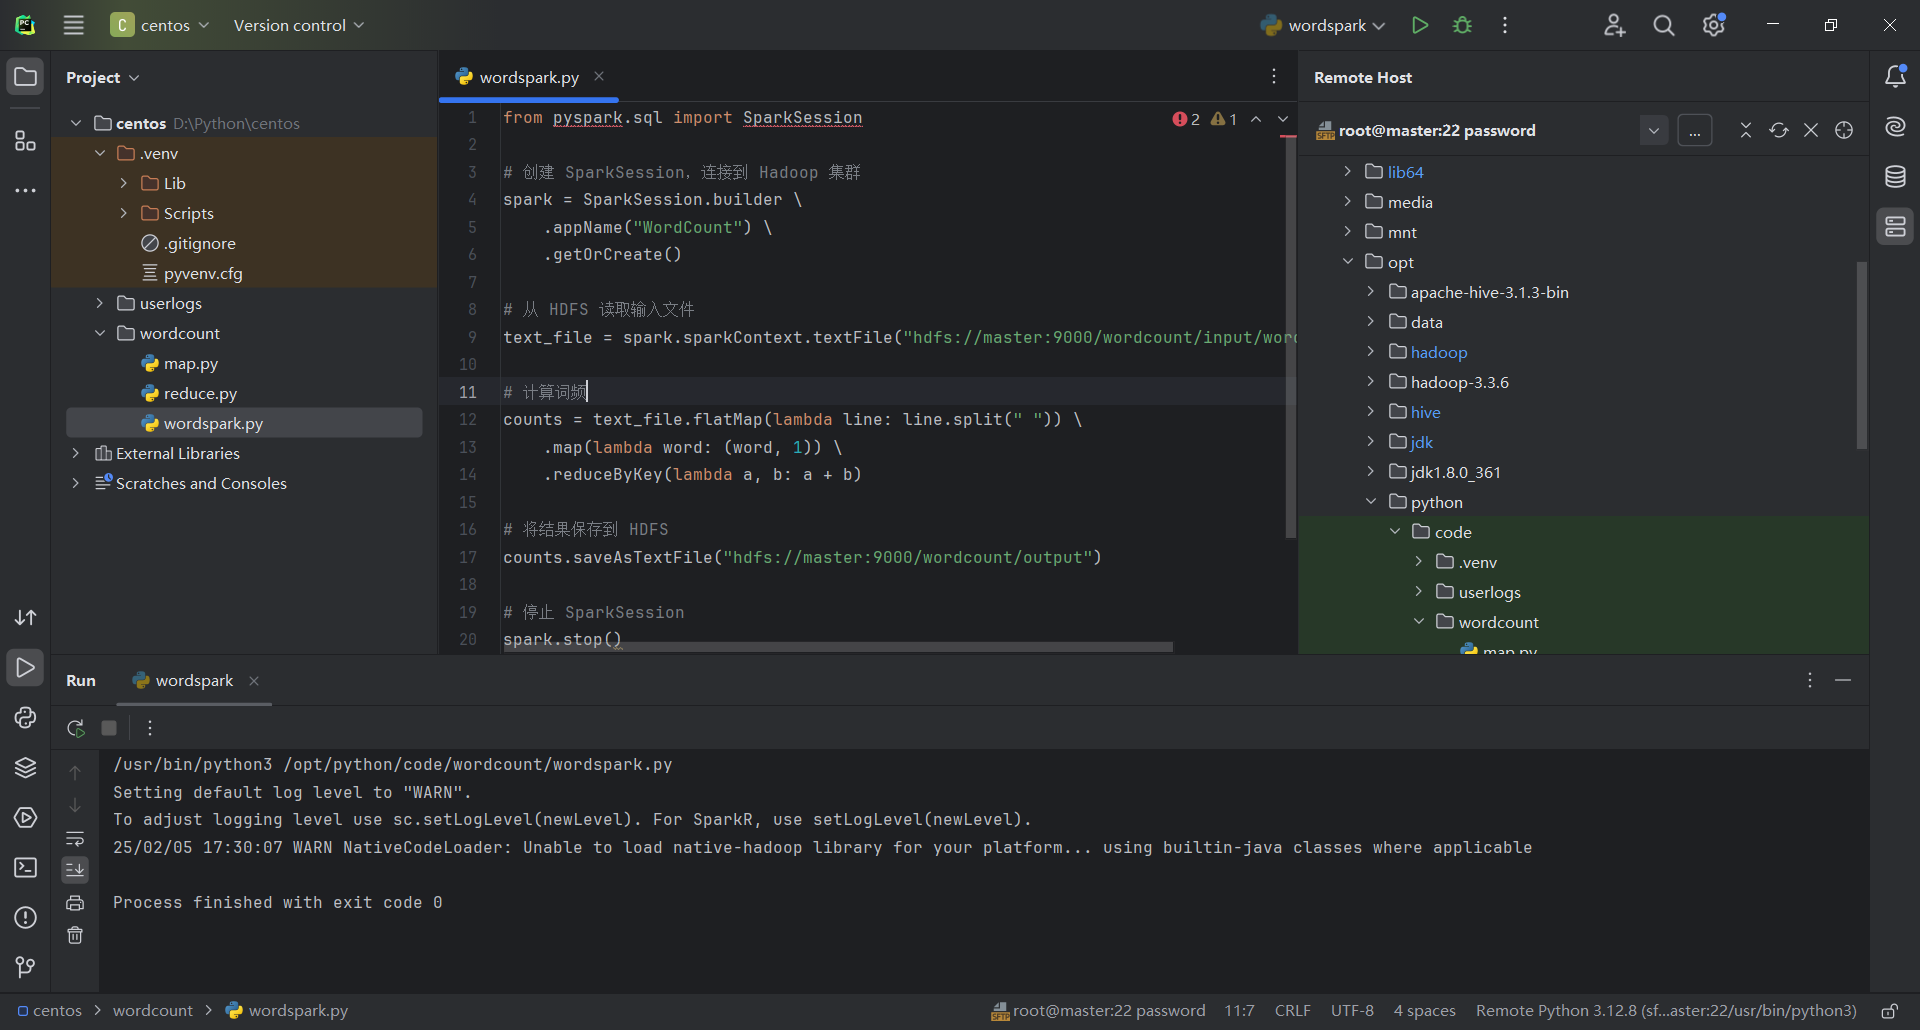The image size is (1920, 1030).
Task: Hide the Run tool window
Action: coord(1843,680)
